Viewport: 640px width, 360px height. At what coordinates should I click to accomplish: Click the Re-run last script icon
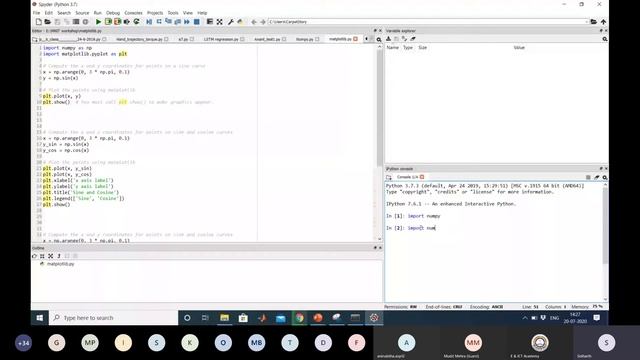[136, 22]
